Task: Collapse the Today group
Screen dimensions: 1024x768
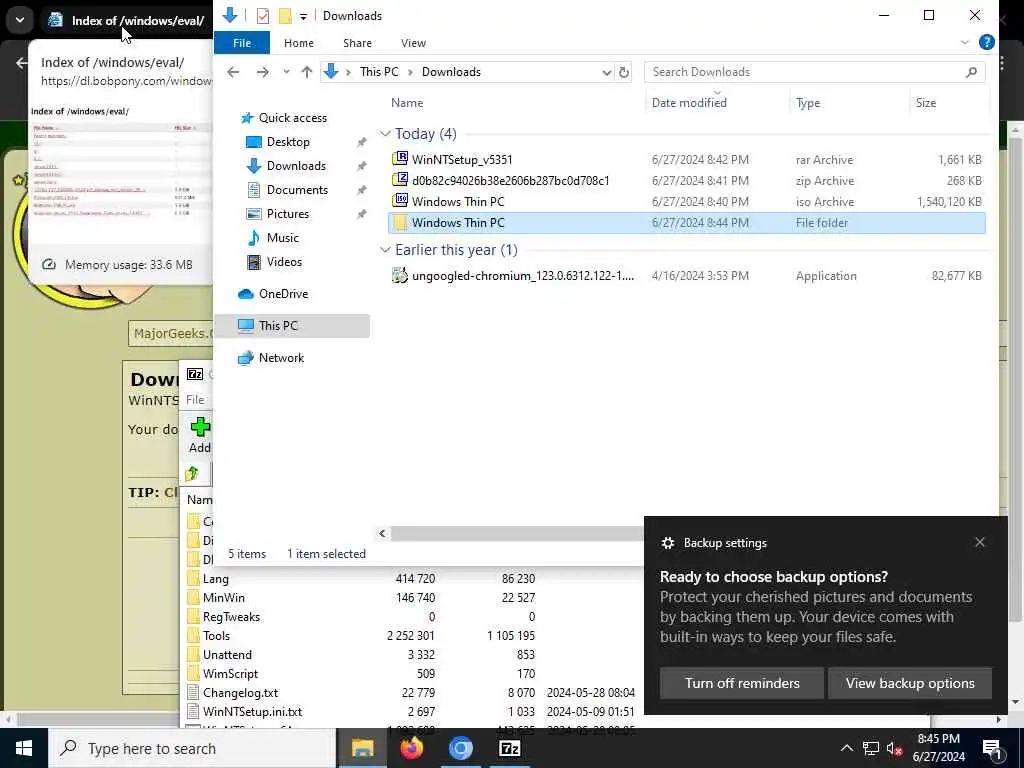Action: click(x=385, y=134)
